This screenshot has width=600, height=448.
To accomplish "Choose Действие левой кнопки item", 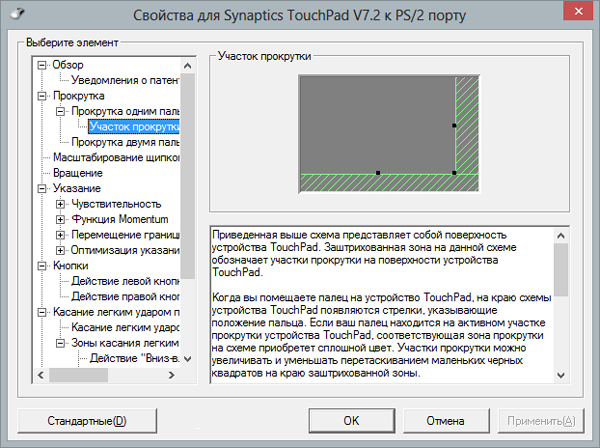I will pos(125,281).
